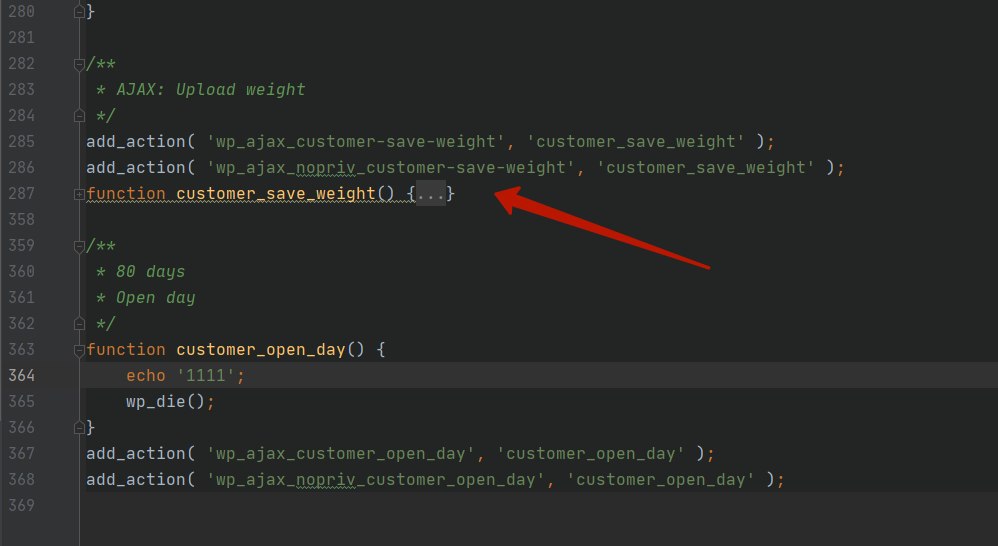Click the function keyword on line 287
Viewport: 998px width, 546px height.
[126, 193]
